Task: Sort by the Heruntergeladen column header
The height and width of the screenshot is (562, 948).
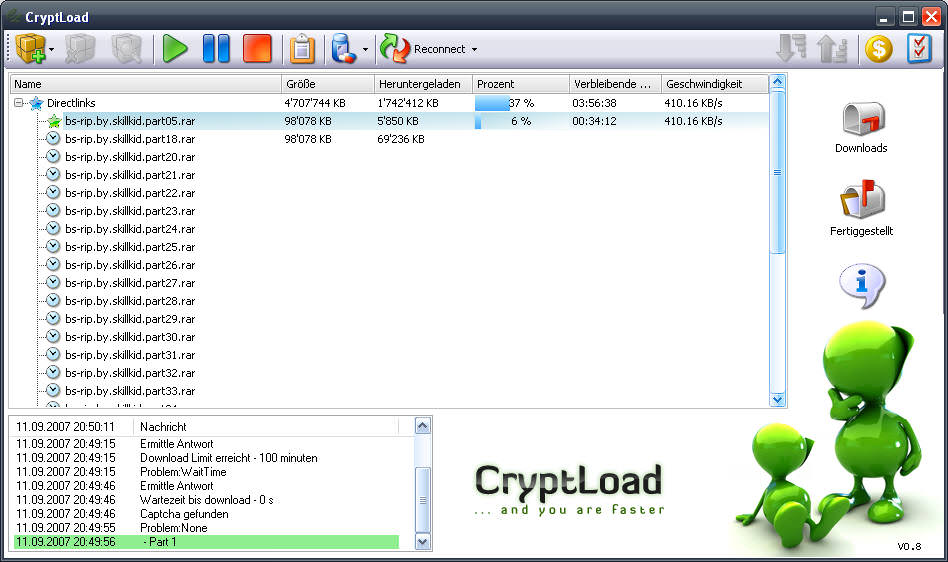Action: point(423,84)
